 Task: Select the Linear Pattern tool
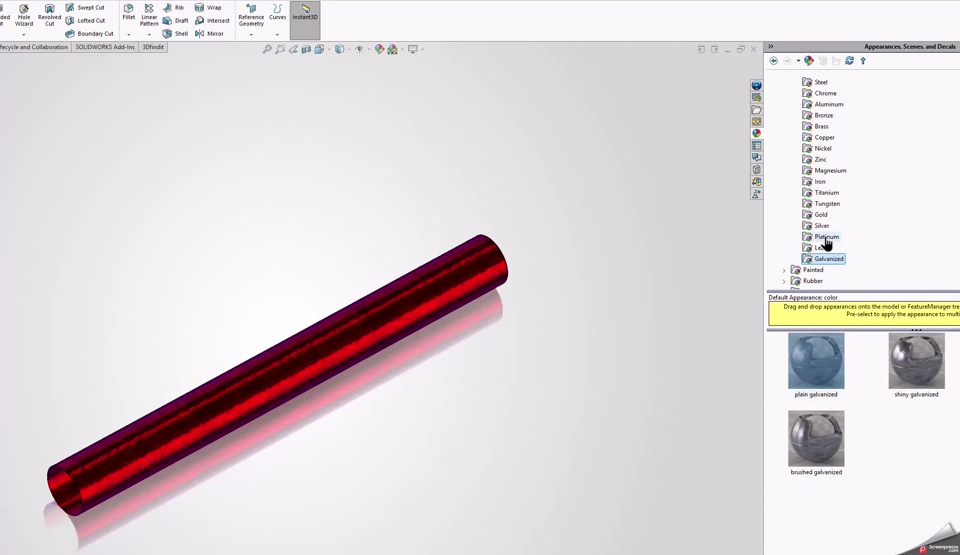click(x=149, y=15)
